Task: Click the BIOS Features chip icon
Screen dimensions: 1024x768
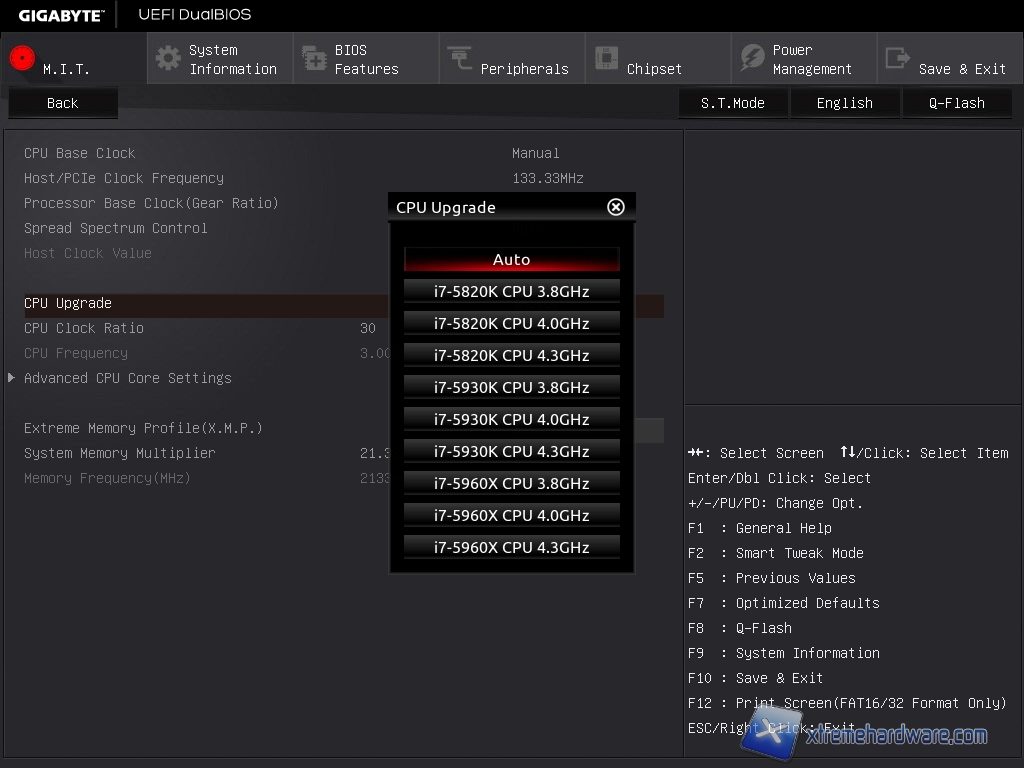Action: point(314,58)
